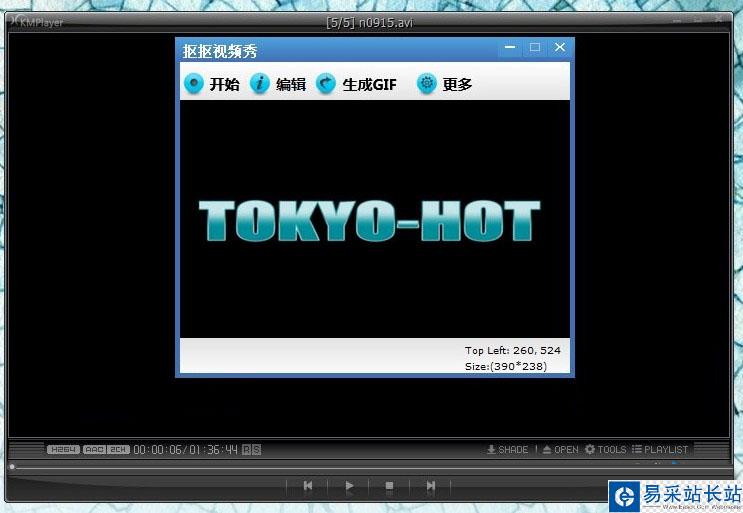Click the H264 video codec badge

tap(63, 450)
